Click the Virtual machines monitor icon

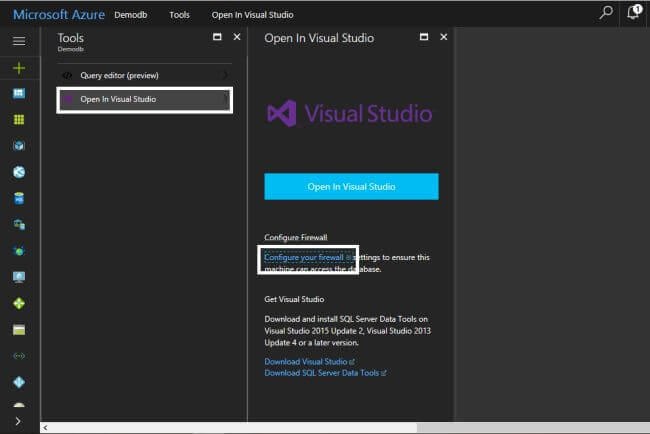pos(19,277)
